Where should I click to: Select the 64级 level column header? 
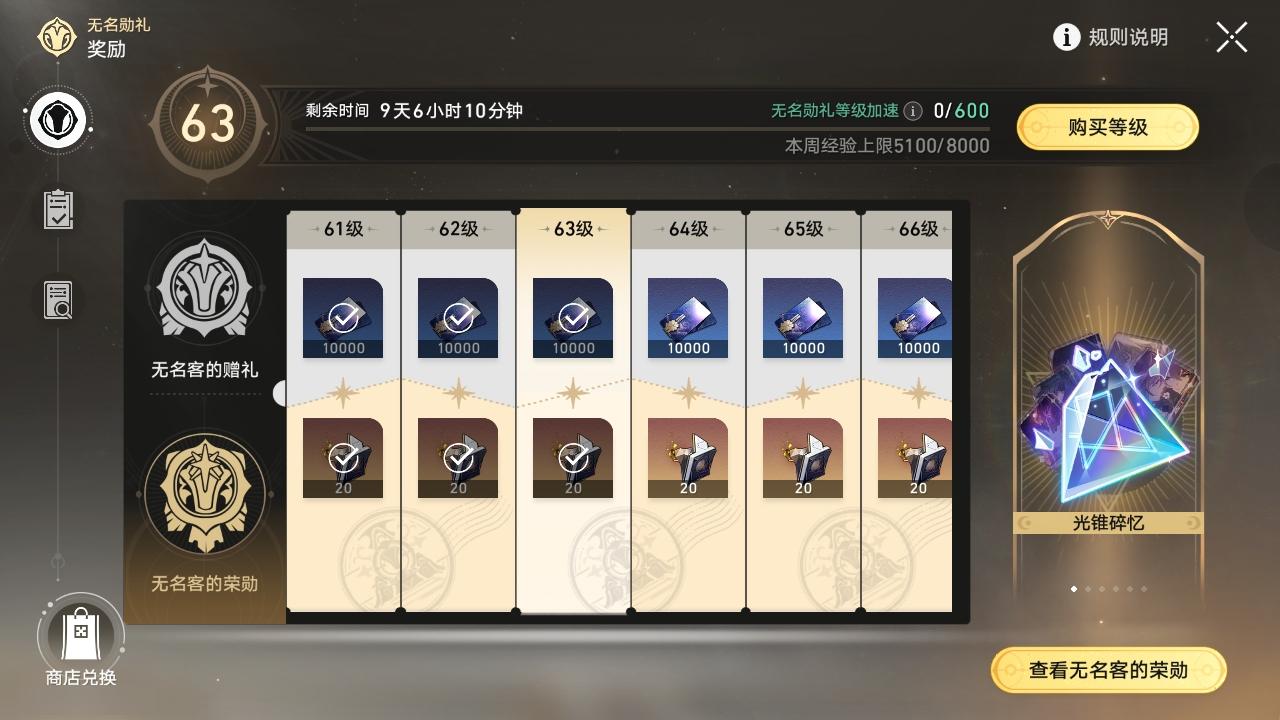[688, 229]
